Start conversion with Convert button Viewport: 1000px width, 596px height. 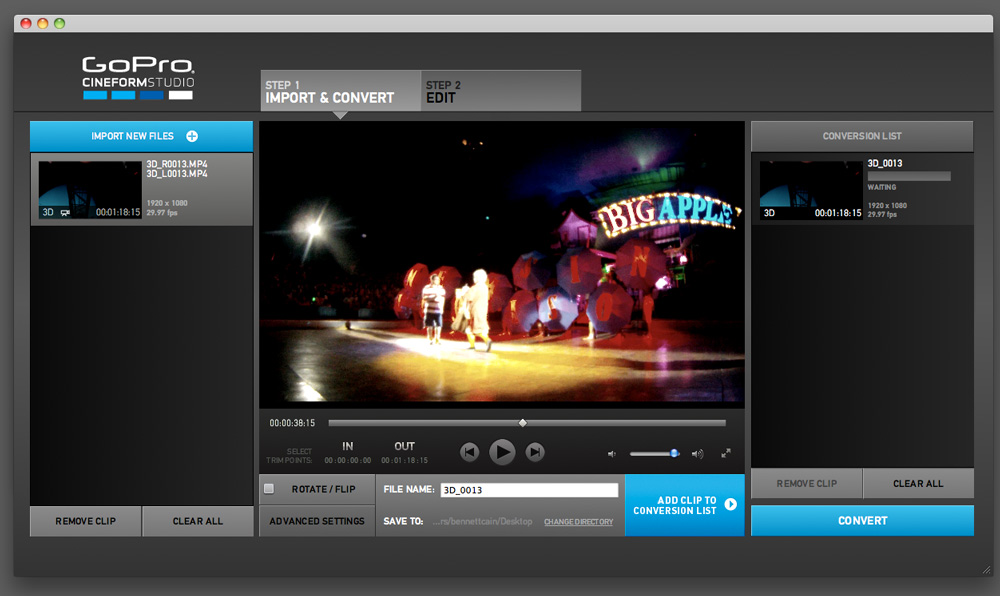[862, 521]
